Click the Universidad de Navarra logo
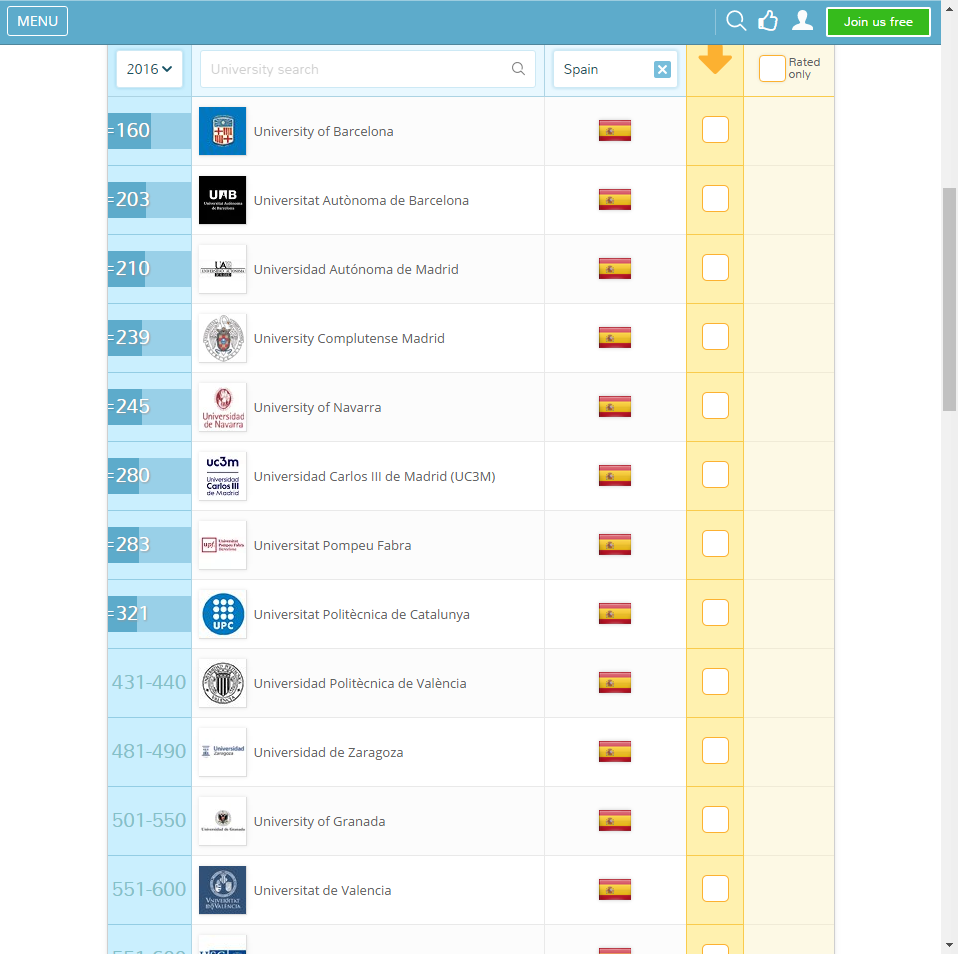 [x=222, y=407]
